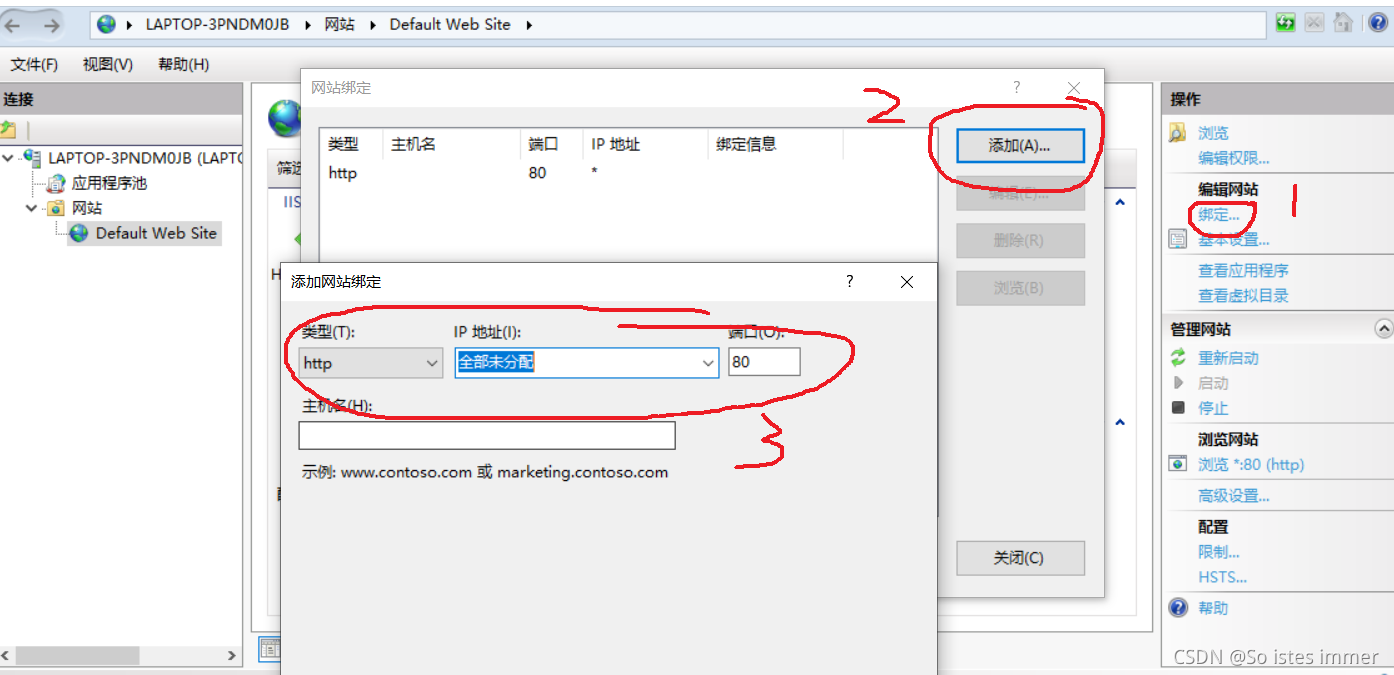Click the 端口 port input field
This screenshot has height=675, width=1394.
[764, 362]
